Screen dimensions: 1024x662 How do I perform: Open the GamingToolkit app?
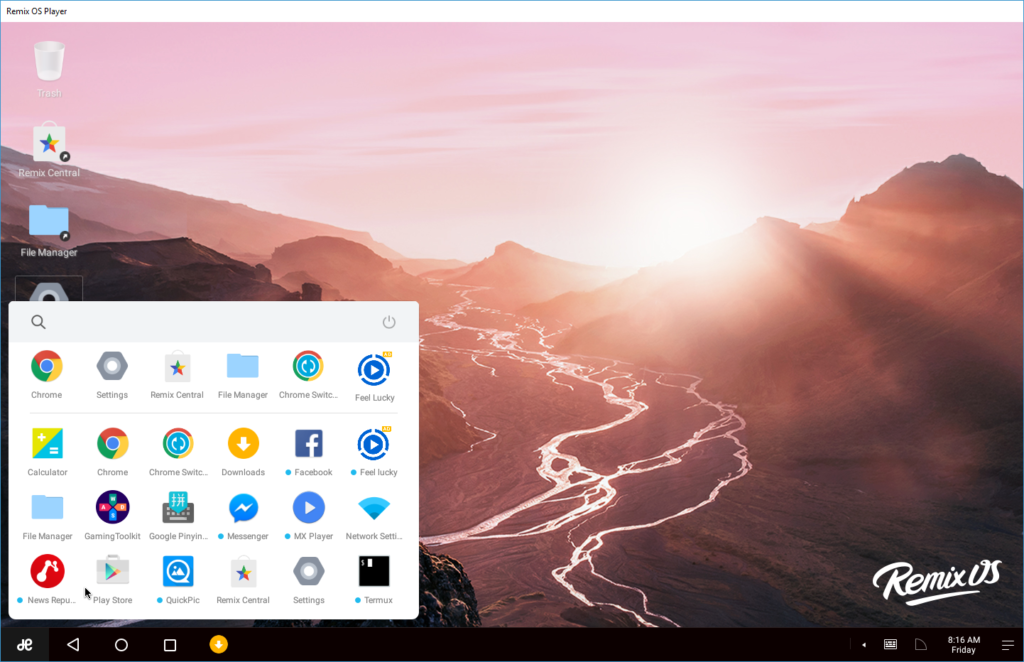112,508
